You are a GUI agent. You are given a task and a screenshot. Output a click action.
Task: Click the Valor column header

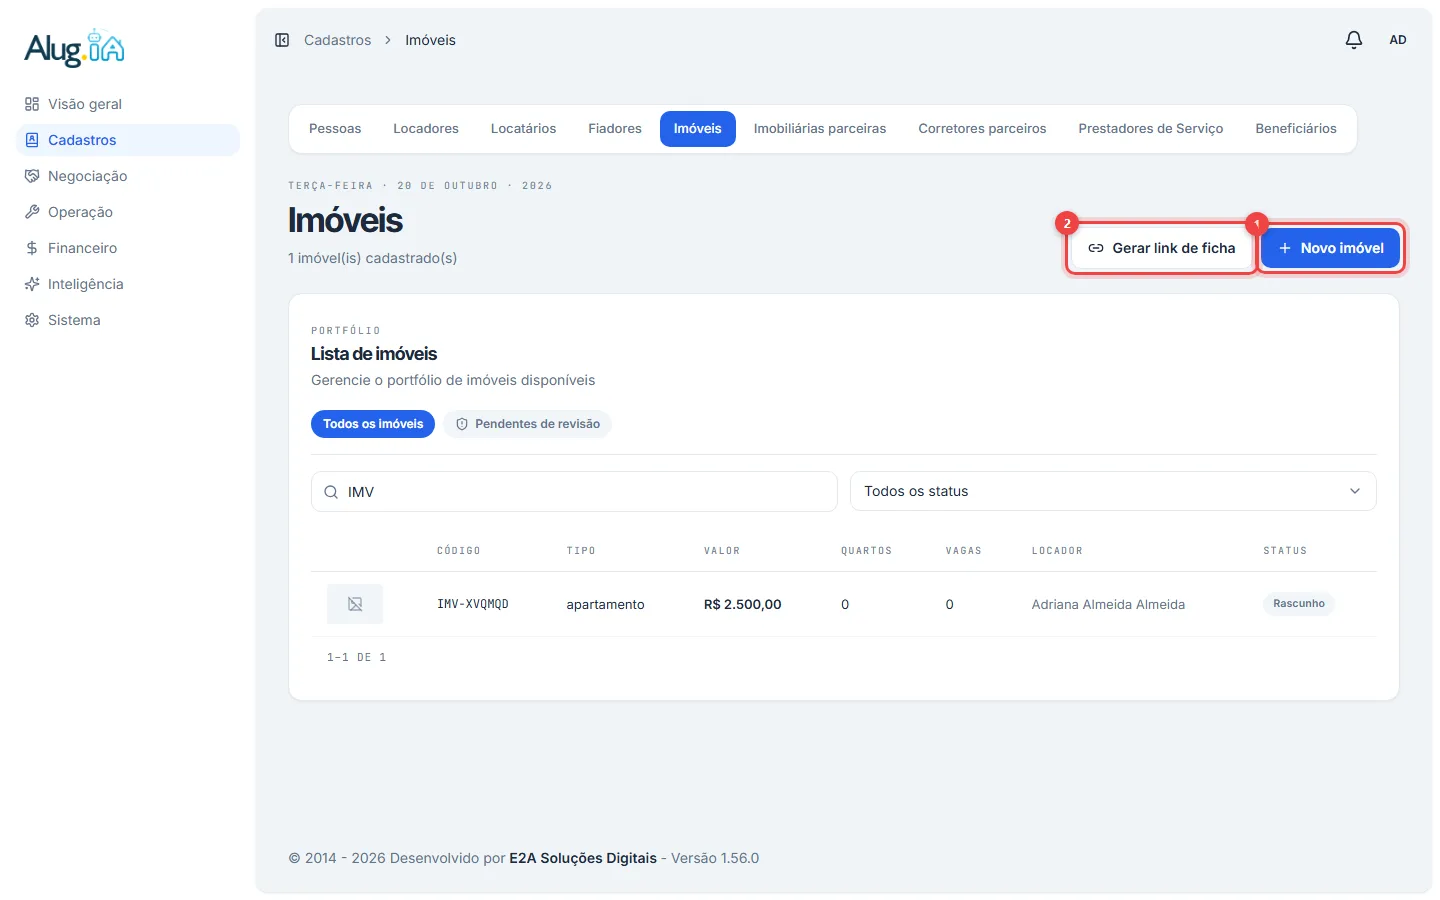tap(722, 551)
